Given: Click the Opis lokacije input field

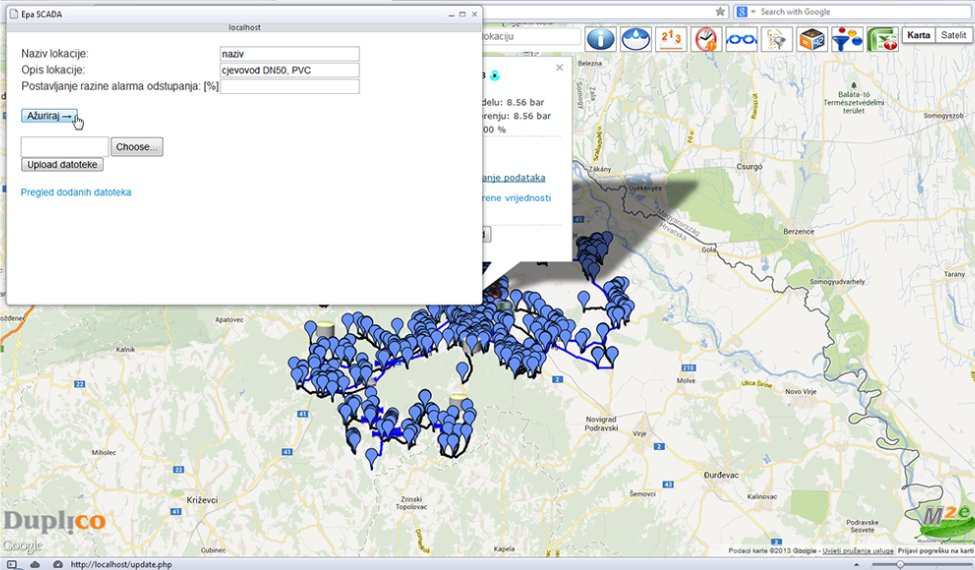Looking at the screenshot, I should (x=290, y=70).
